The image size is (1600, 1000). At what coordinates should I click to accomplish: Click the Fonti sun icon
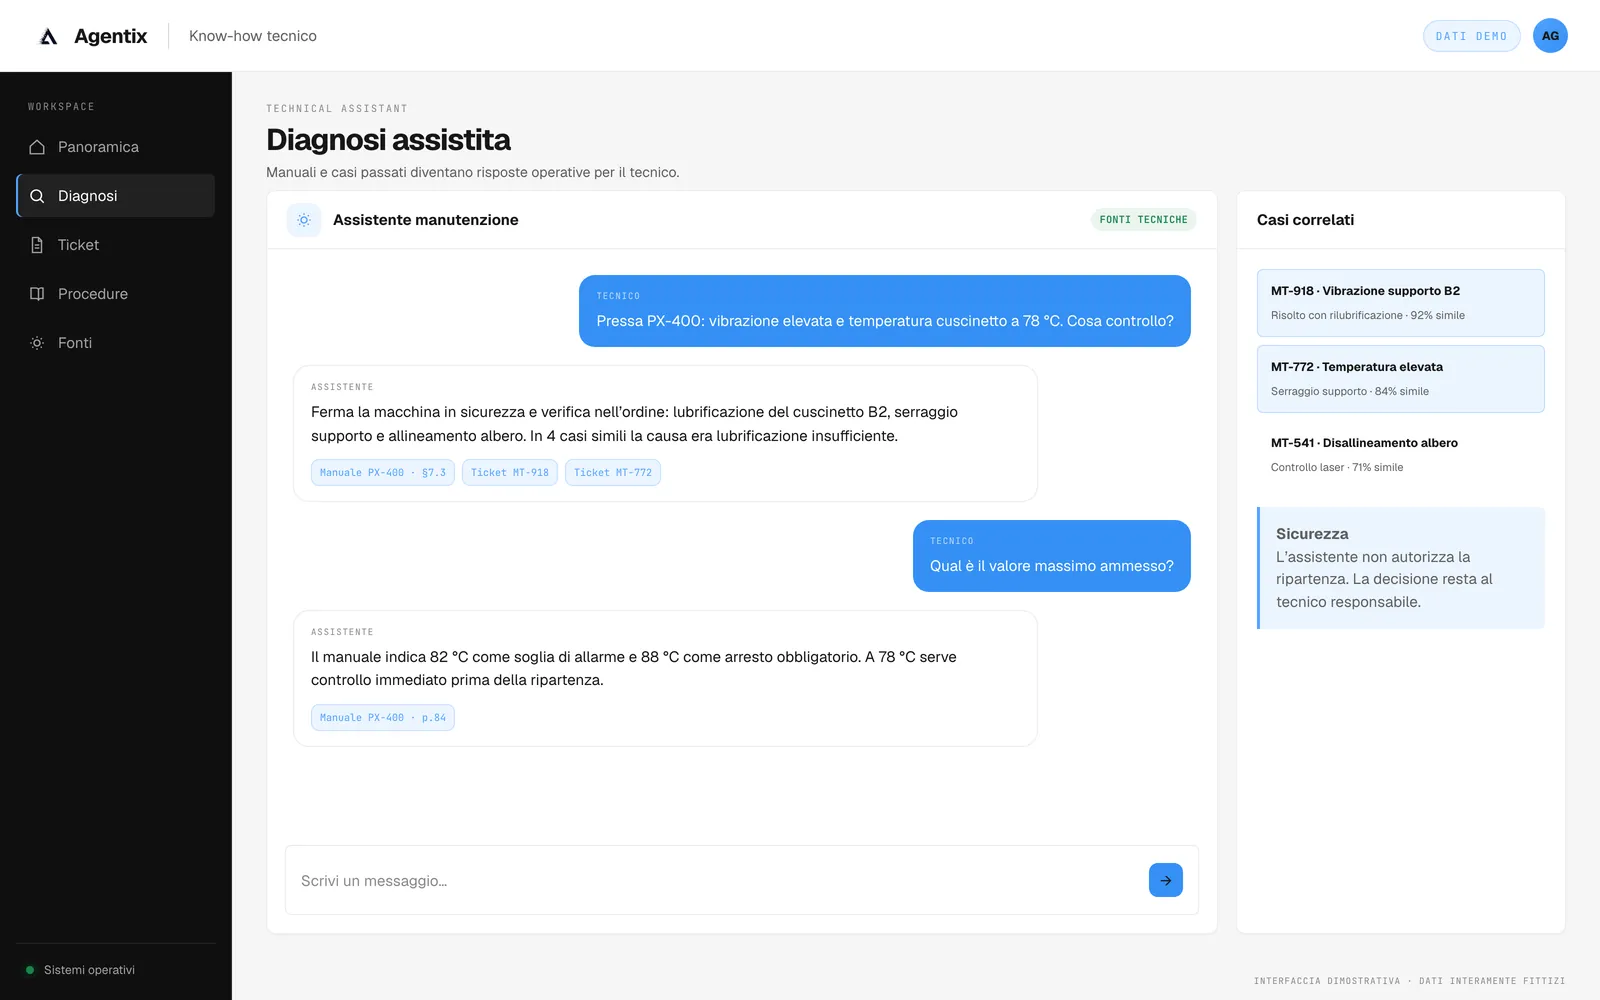click(x=37, y=343)
